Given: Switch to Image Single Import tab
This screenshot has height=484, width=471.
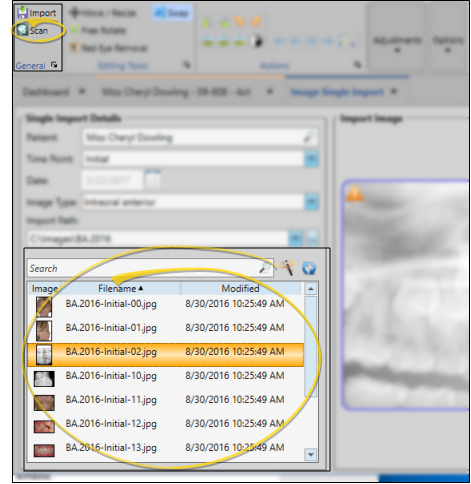Looking at the screenshot, I should click(x=337, y=92).
